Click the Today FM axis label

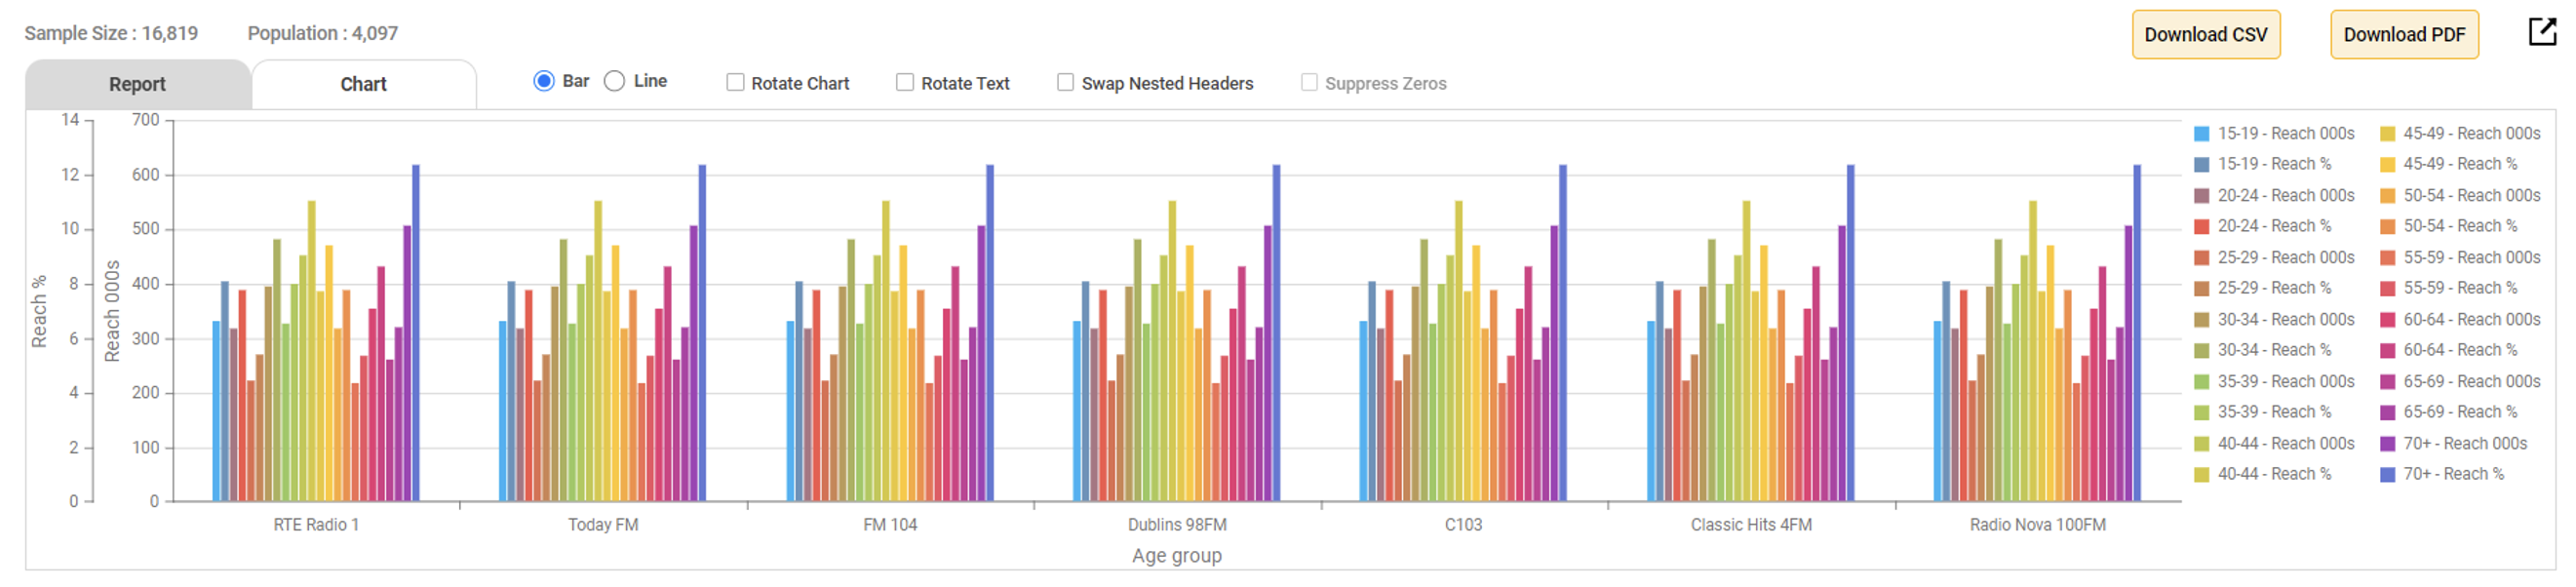pyautogui.click(x=603, y=525)
